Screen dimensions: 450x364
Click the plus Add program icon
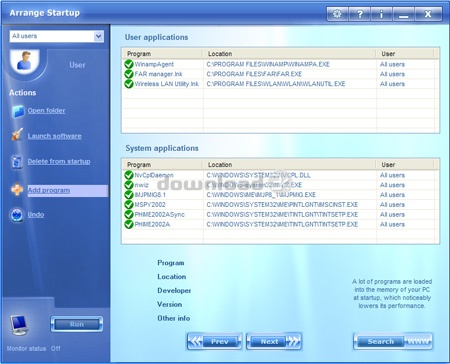click(17, 189)
